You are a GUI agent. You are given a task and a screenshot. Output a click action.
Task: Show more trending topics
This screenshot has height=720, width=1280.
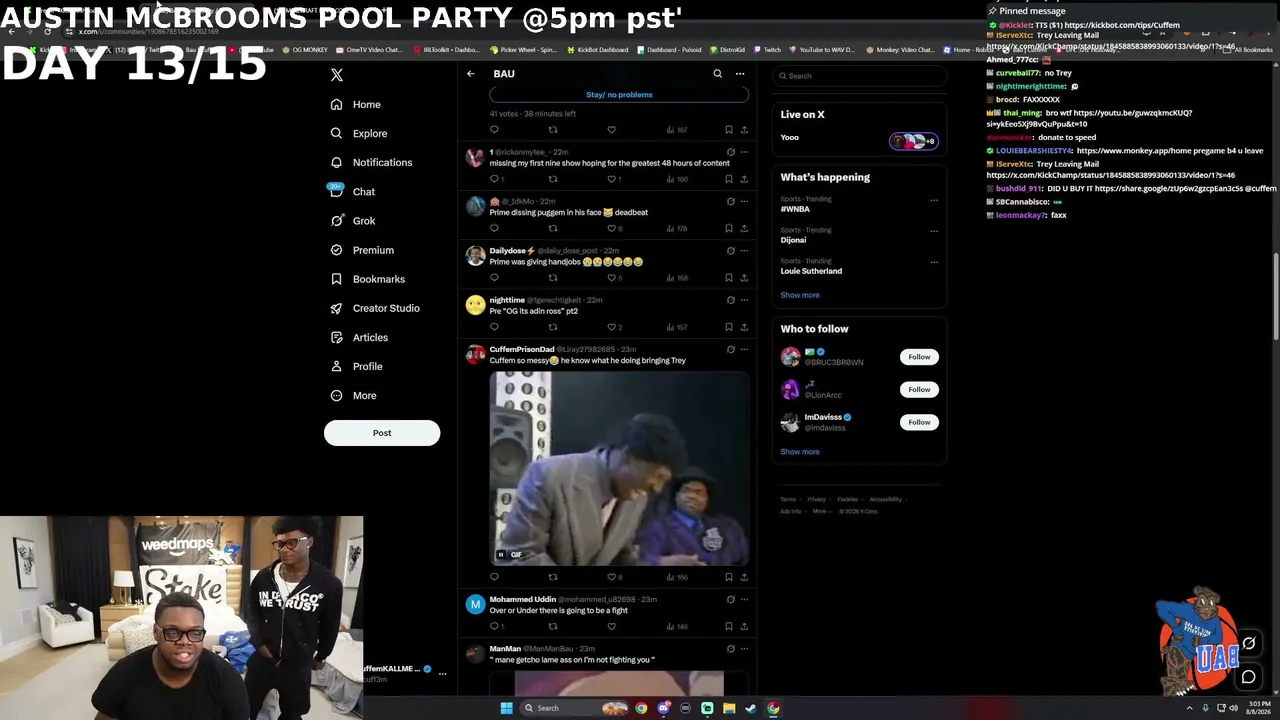pos(800,295)
